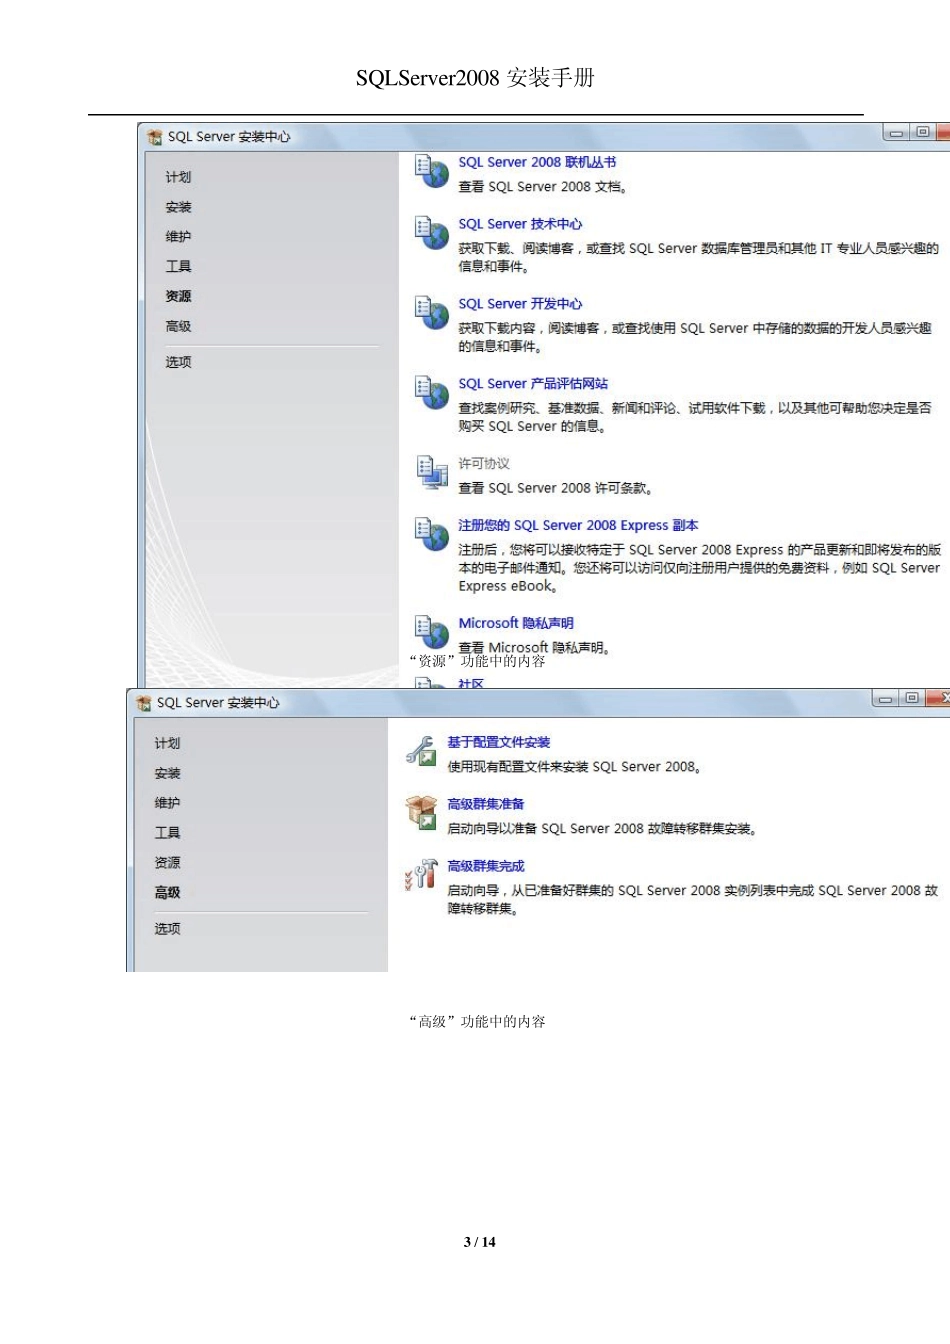The image size is (950, 1344).
Task: Open the 高级群集完成 link
Action: 485,866
